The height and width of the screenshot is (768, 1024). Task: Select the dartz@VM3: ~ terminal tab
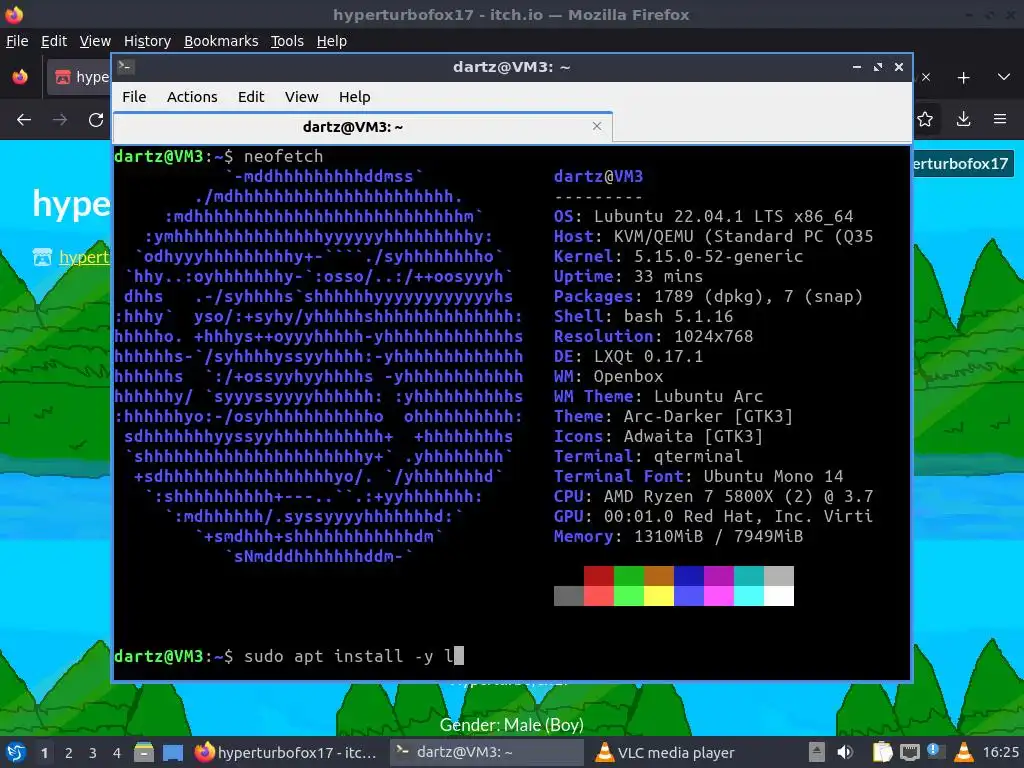pos(363,127)
